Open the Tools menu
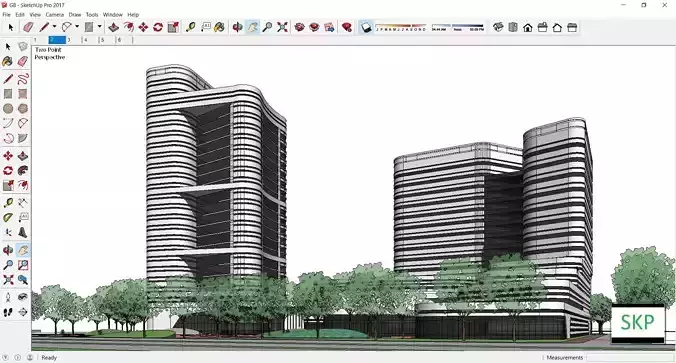676x363 pixels. click(x=92, y=15)
